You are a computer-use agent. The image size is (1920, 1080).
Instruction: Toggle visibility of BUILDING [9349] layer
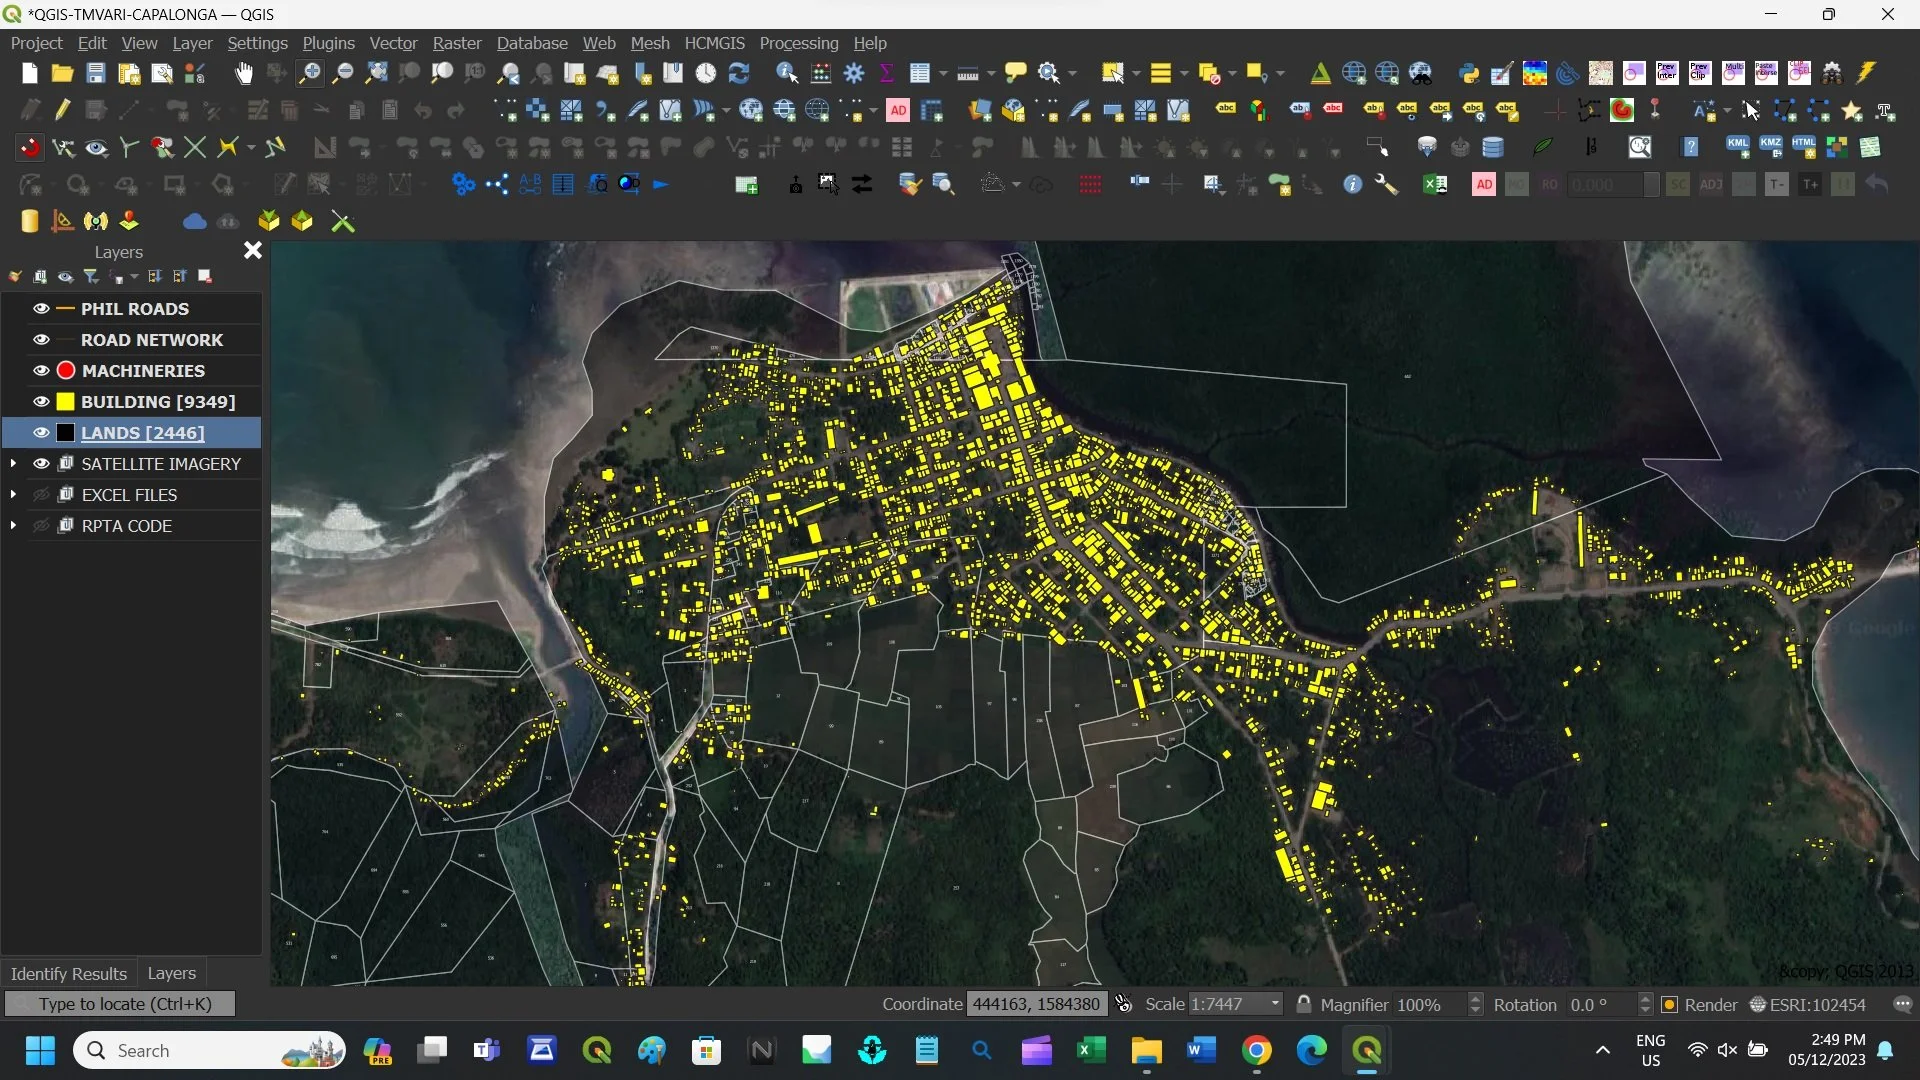tap(41, 402)
